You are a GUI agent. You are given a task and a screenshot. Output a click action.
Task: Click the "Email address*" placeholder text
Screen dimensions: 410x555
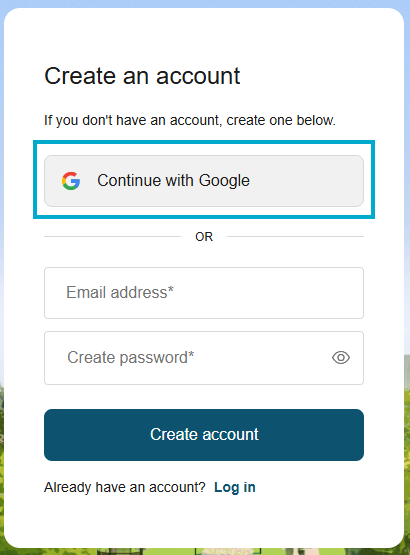click(x=120, y=293)
